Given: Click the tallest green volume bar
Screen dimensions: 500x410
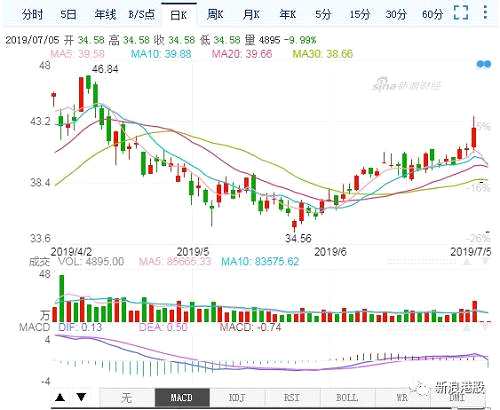Looking at the screenshot, I should tap(62, 298).
